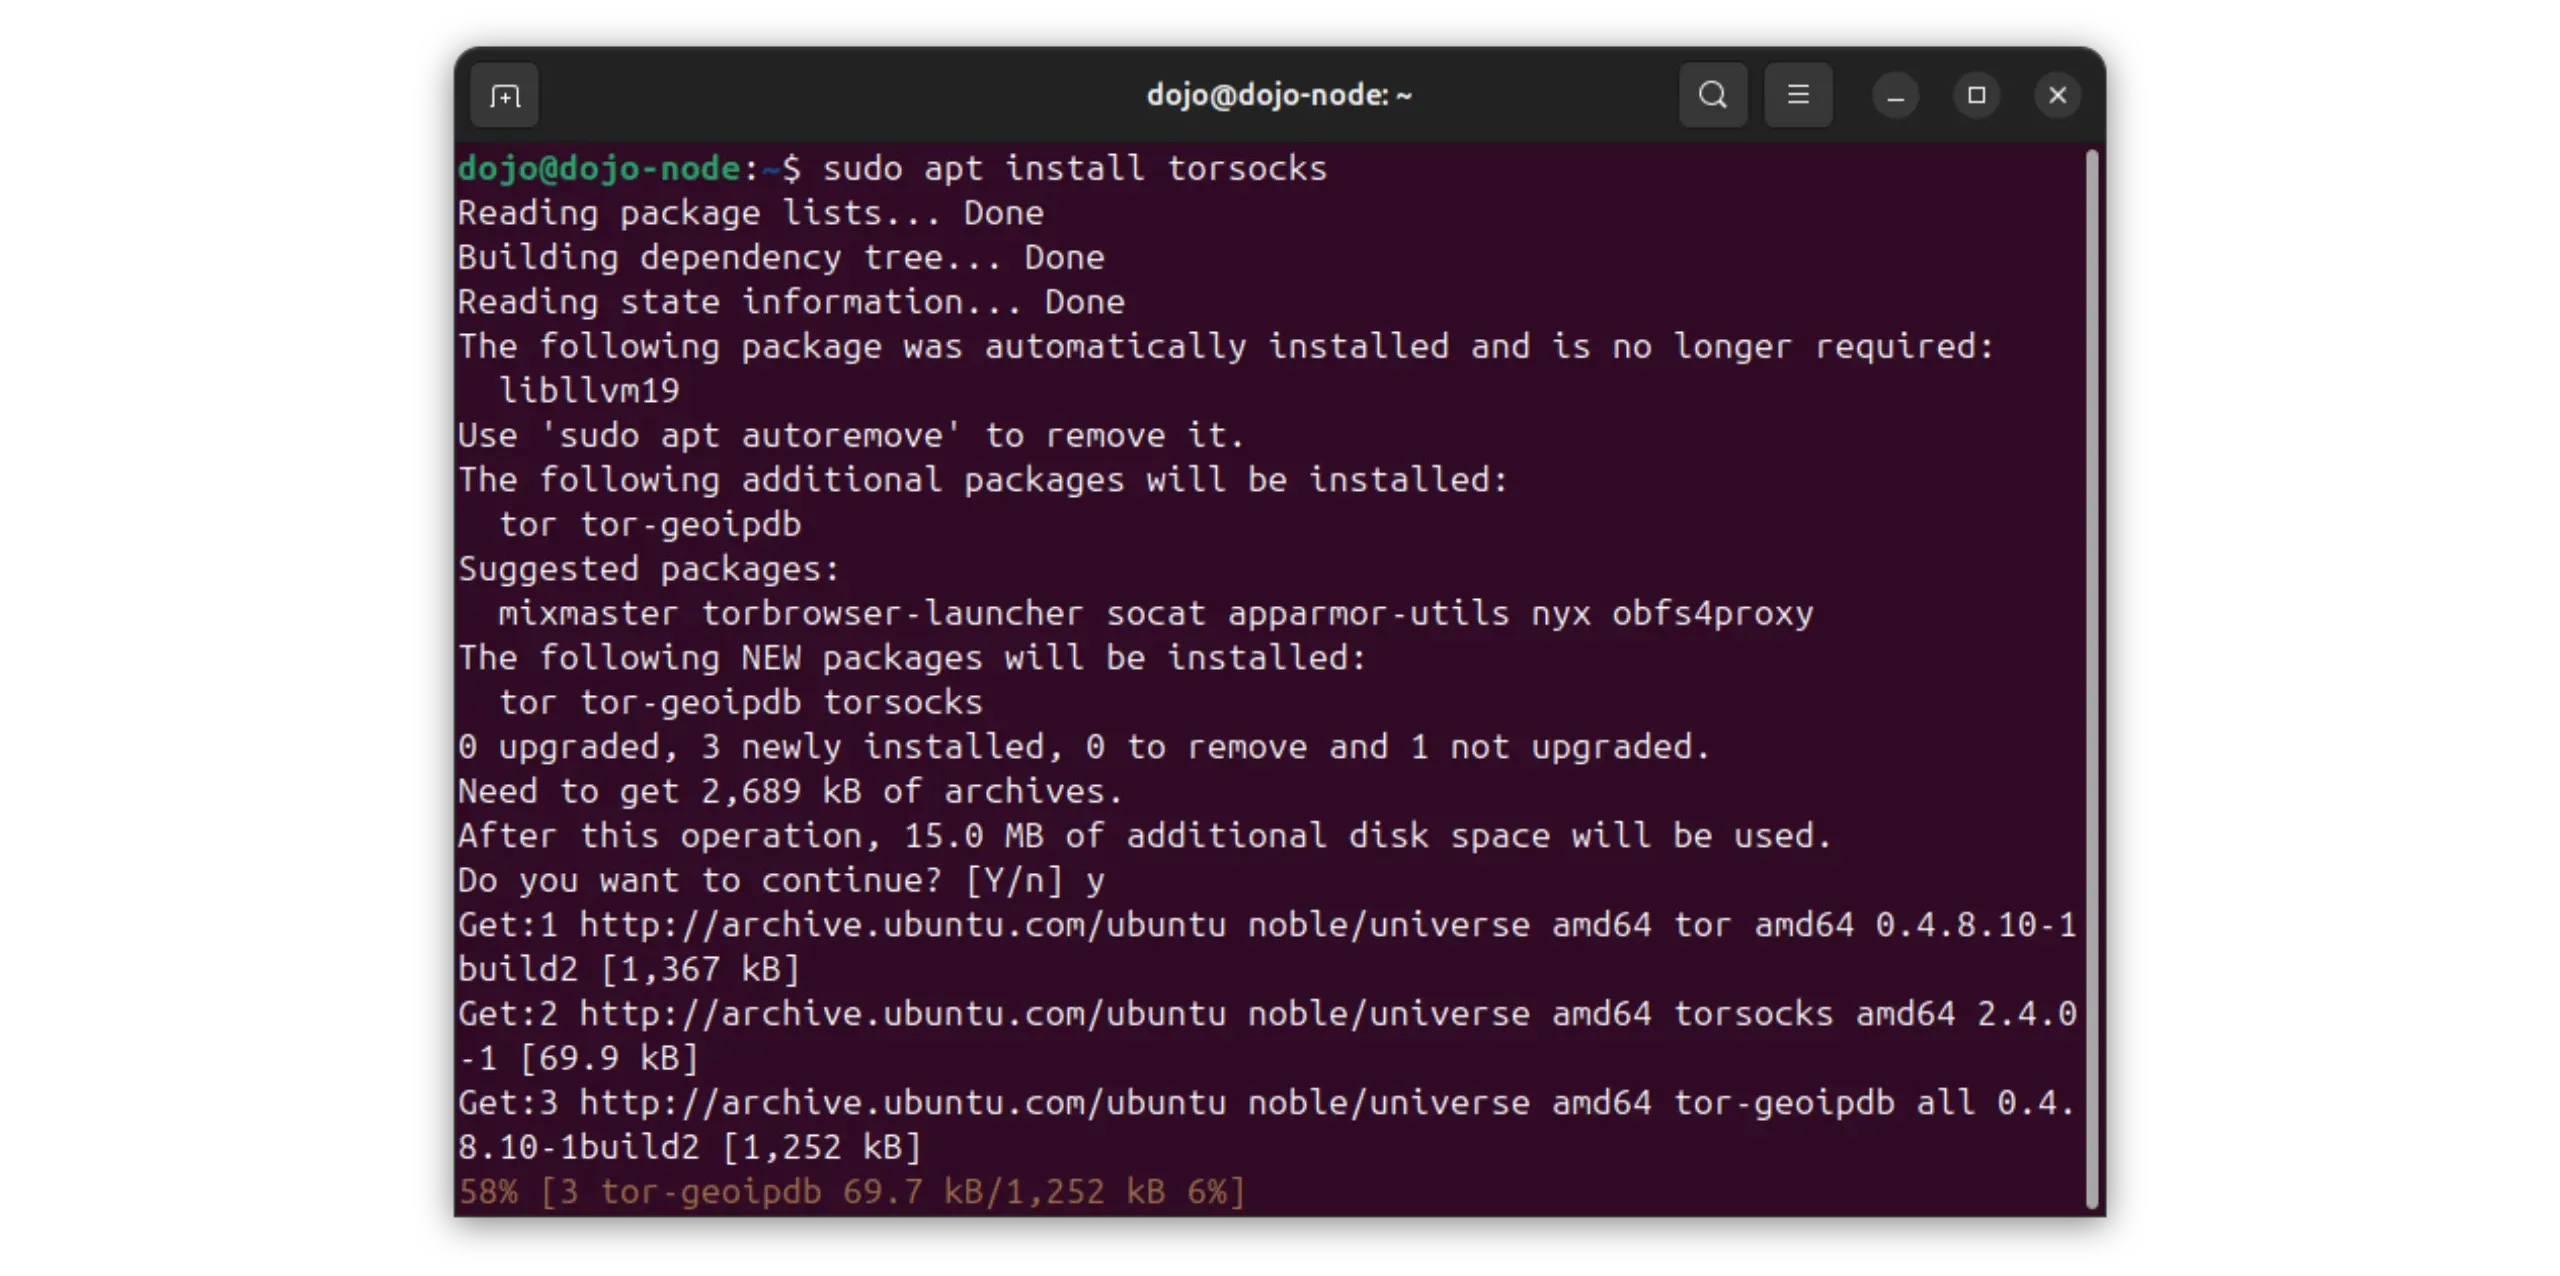Click the terminal's vertical scrollbar
The width and height of the screenshot is (2560, 1276).
[2091, 678]
